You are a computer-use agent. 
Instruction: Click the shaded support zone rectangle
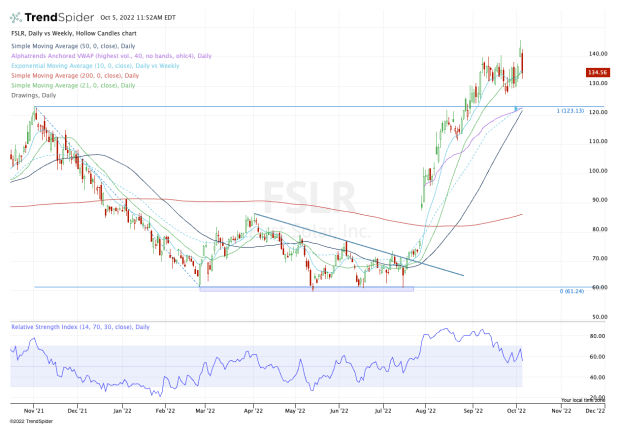point(305,289)
